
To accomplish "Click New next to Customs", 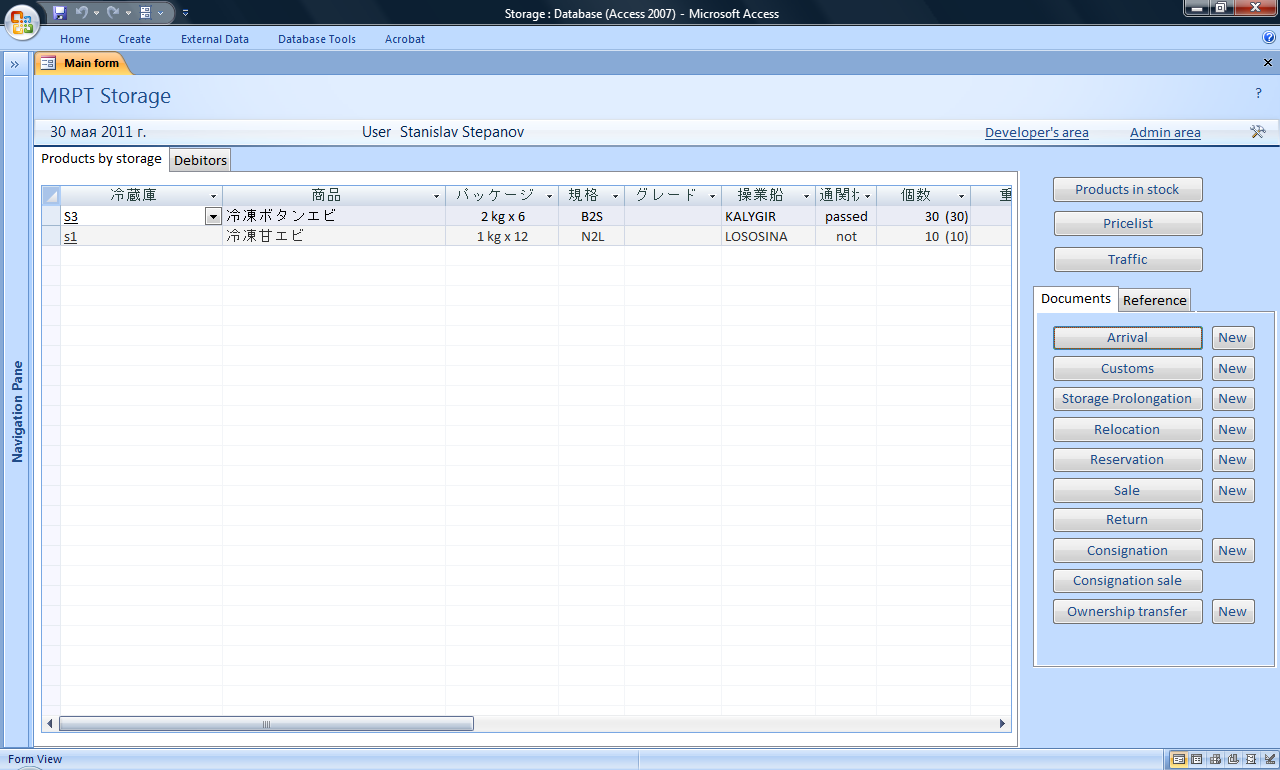I will pos(1232,368).
